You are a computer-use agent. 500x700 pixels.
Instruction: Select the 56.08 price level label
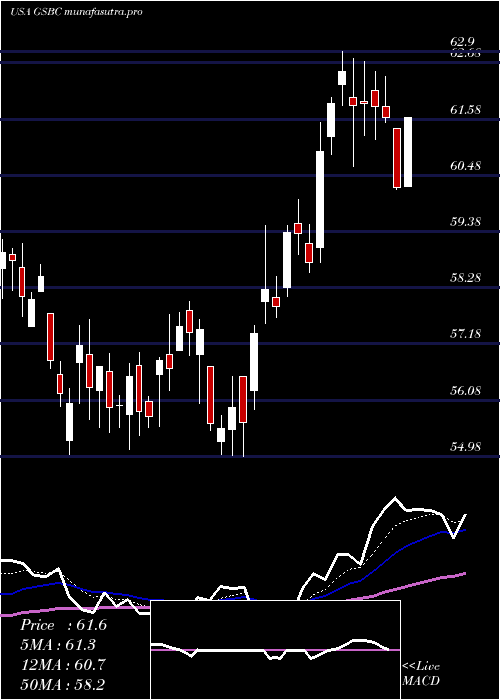click(x=466, y=391)
